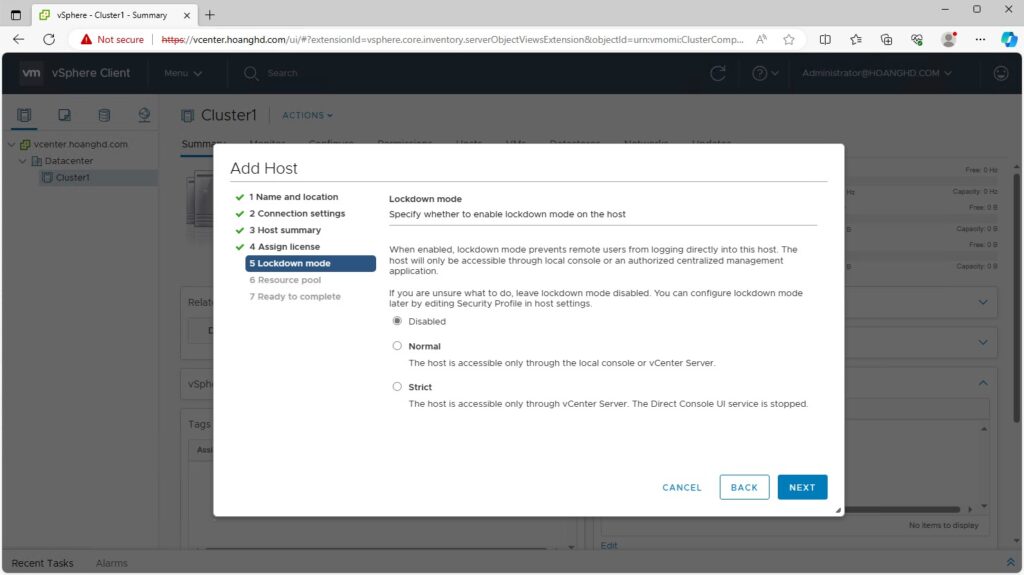Open the Alarms tab

pyautogui.click(x=112, y=563)
